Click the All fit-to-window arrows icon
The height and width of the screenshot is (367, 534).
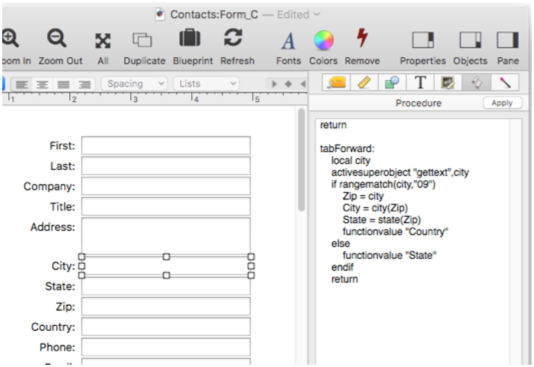[103, 41]
